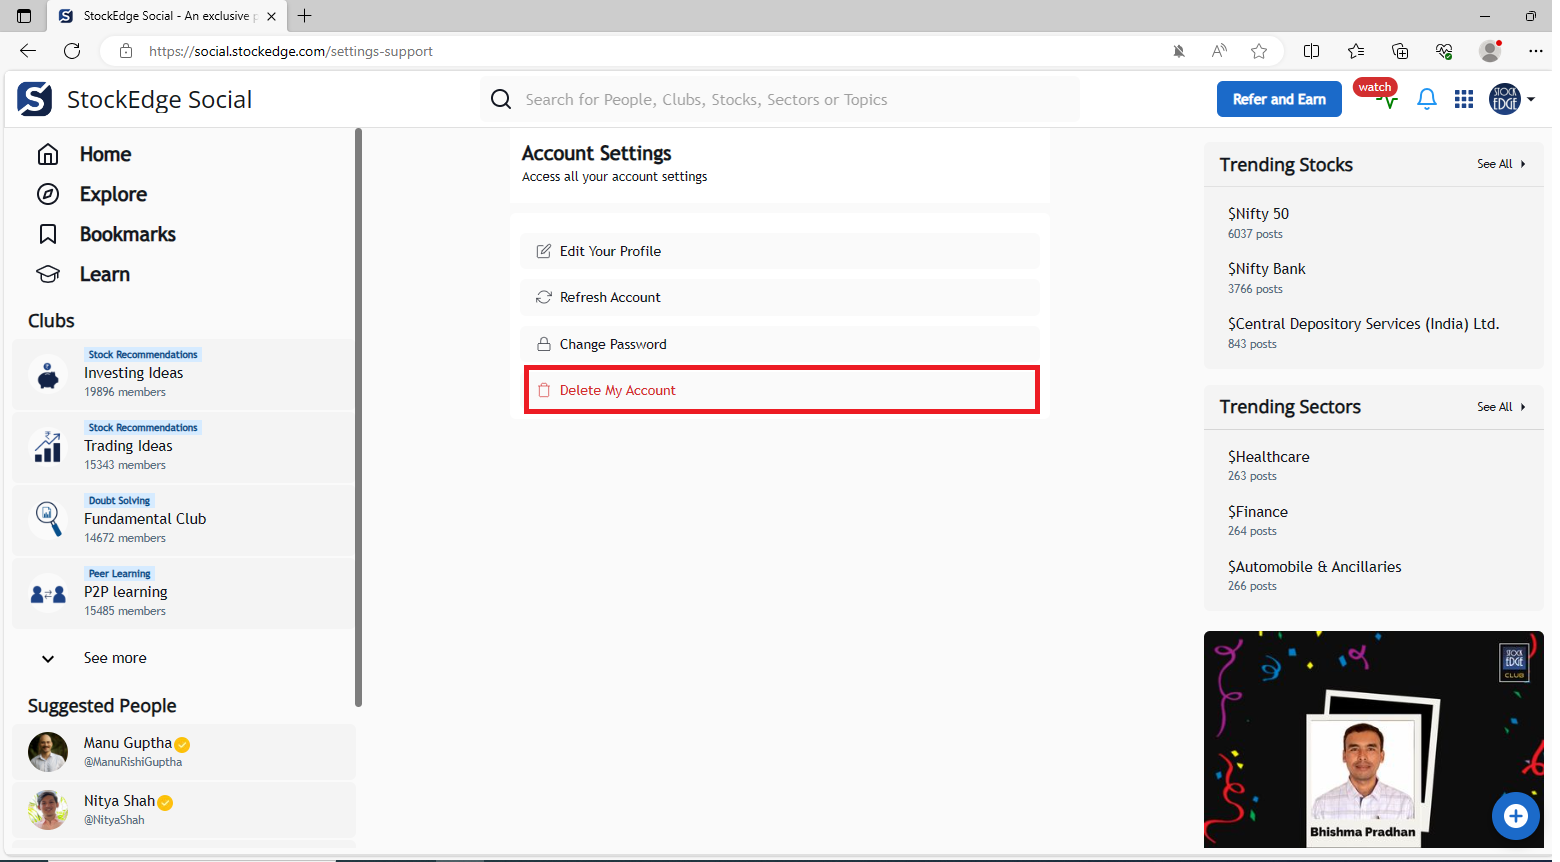Click the search magnifier icon
The image size is (1560, 862).
point(501,99)
